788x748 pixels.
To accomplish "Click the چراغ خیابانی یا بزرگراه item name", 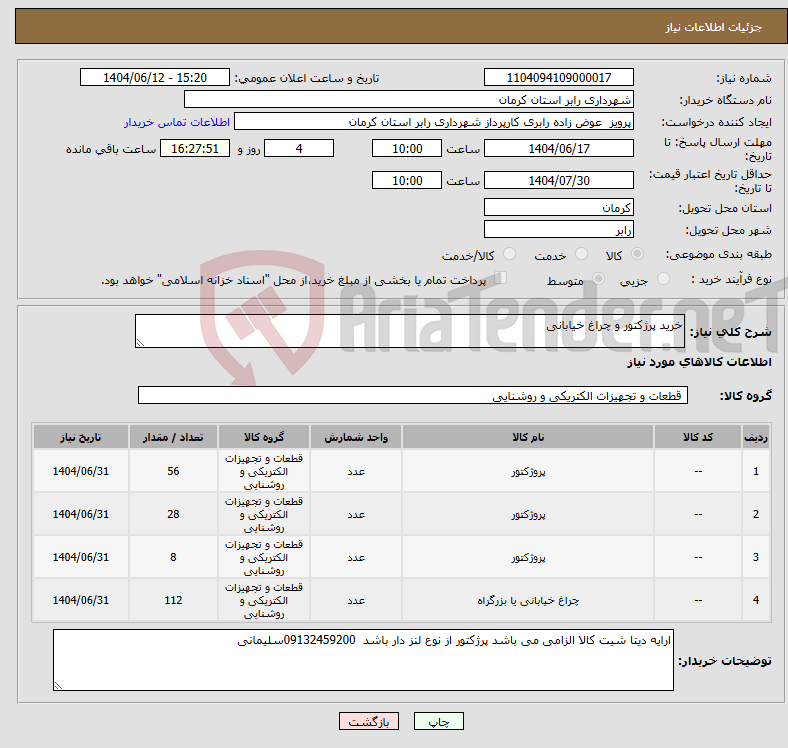I will [x=528, y=600].
